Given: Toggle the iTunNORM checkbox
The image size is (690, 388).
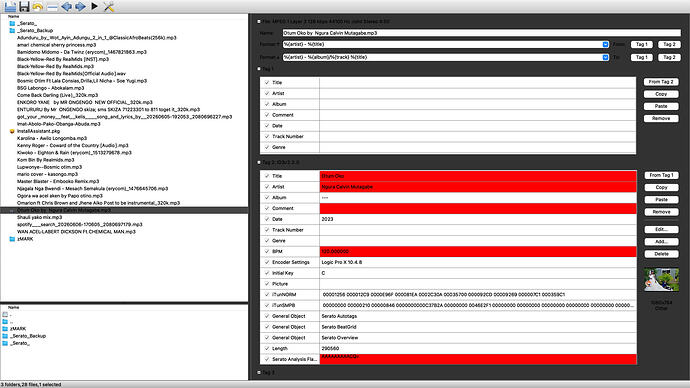Looking at the screenshot, I should [267, 294].
